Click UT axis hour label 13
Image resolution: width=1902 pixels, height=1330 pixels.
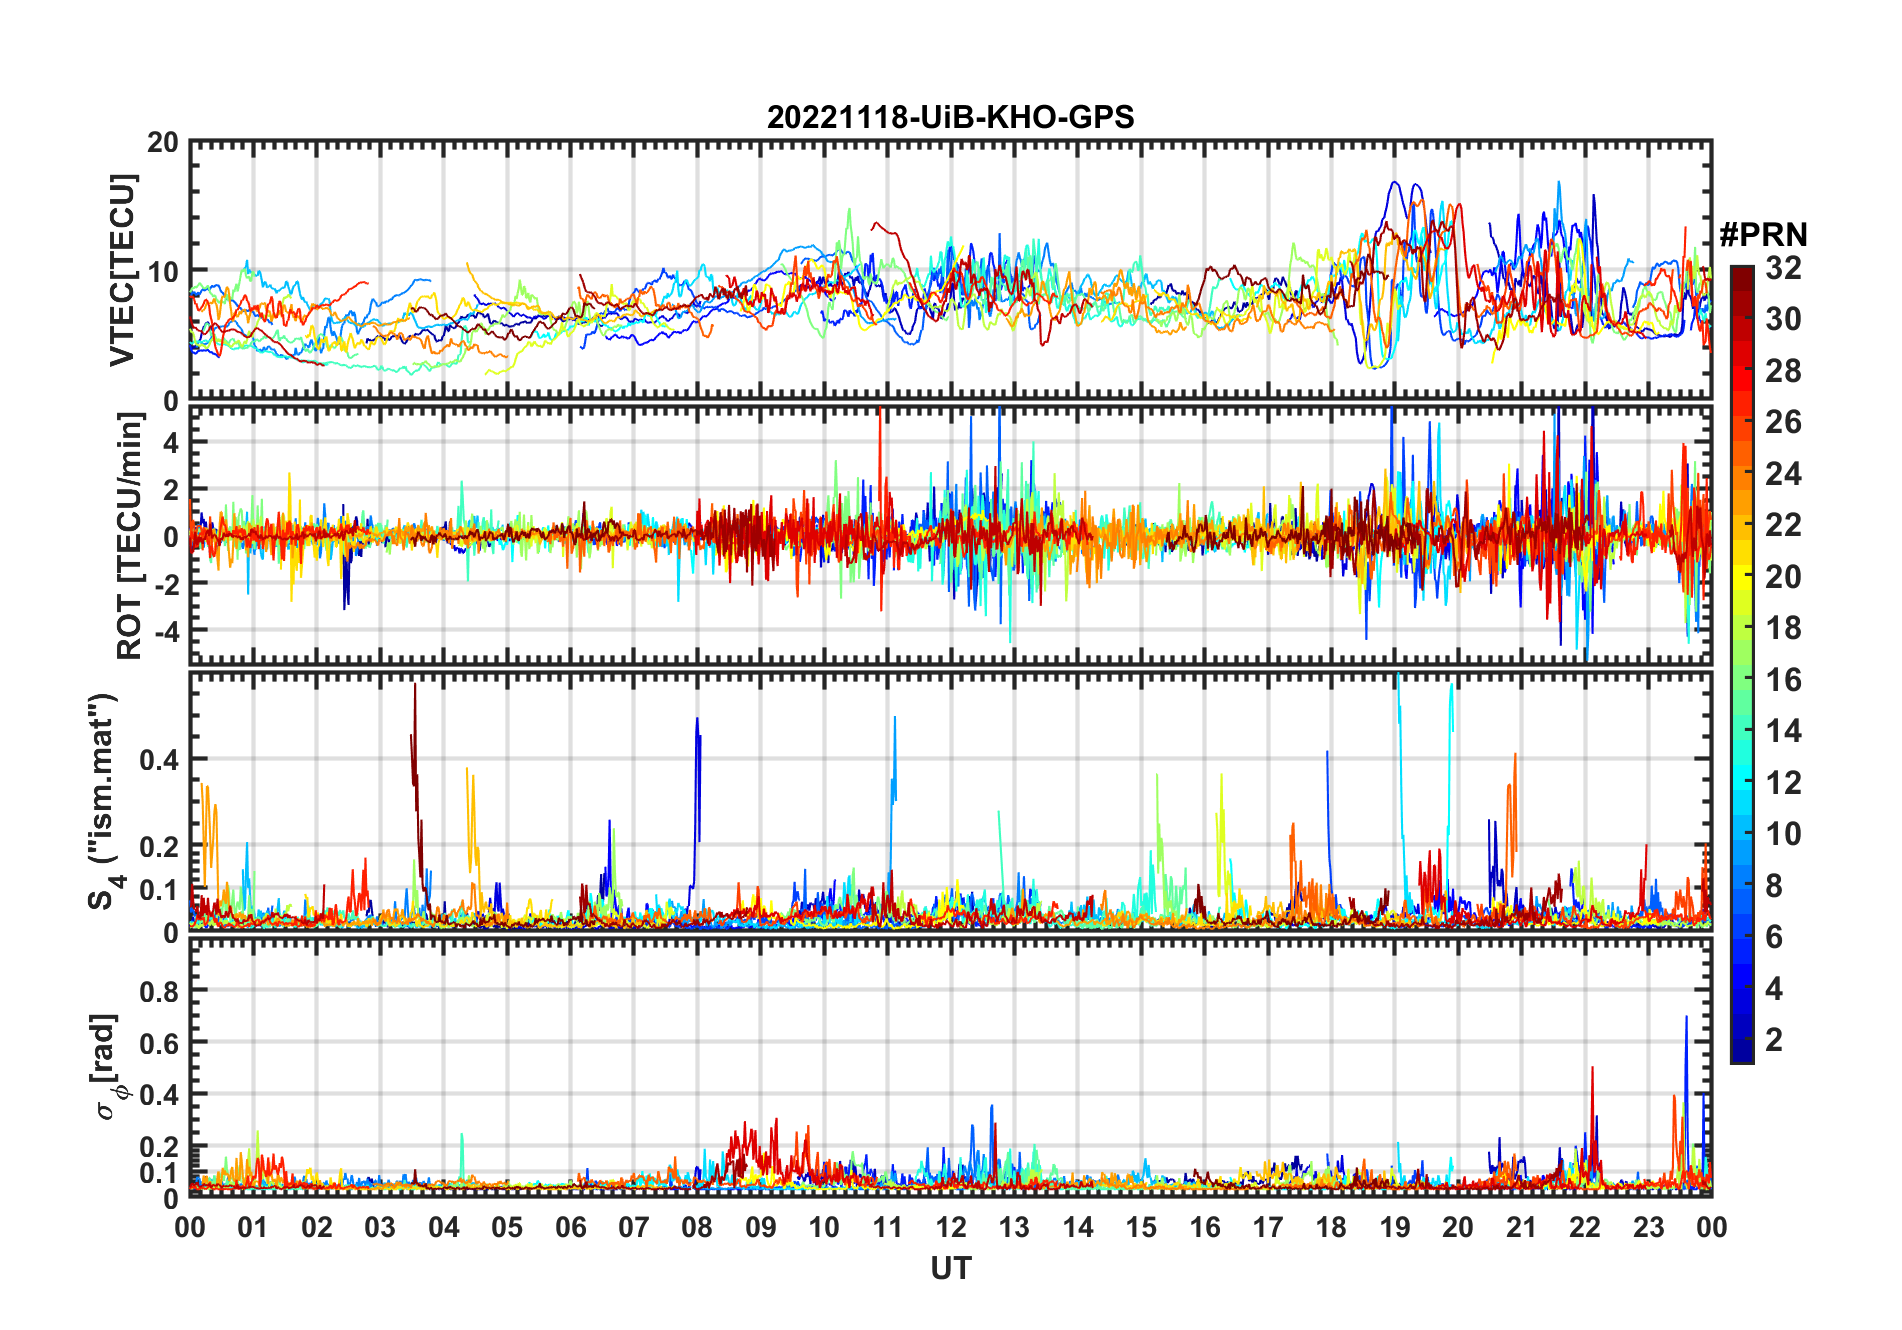[1014, 1227]
